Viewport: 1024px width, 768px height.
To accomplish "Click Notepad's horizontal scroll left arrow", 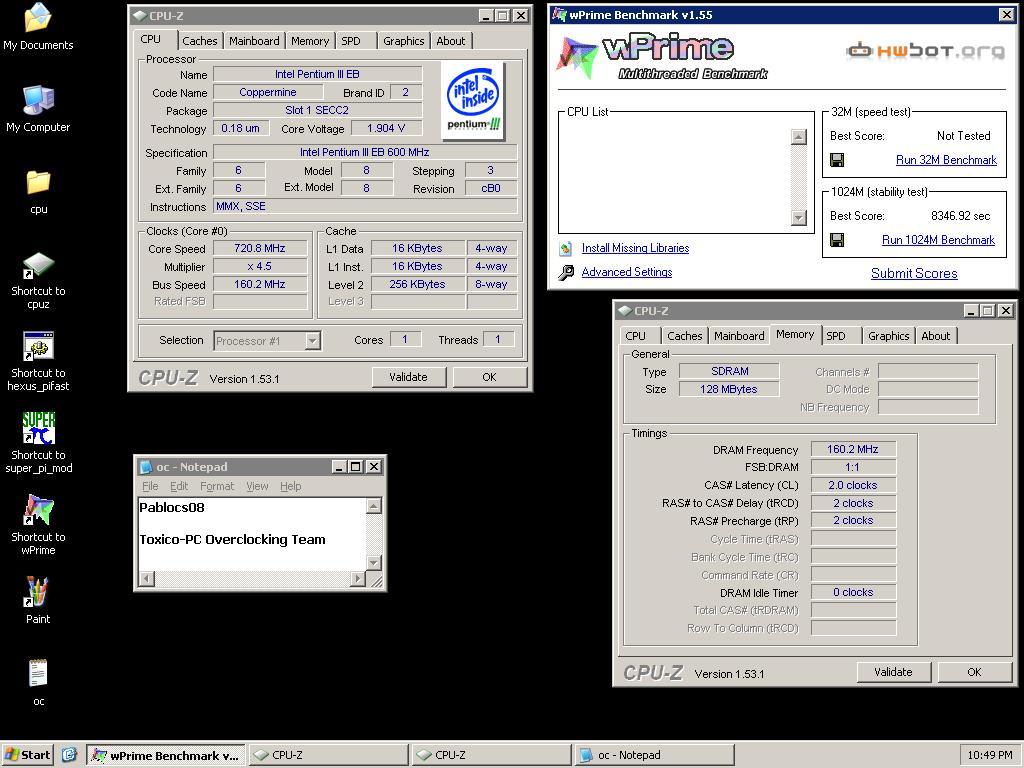I will (x=147, y=579).
